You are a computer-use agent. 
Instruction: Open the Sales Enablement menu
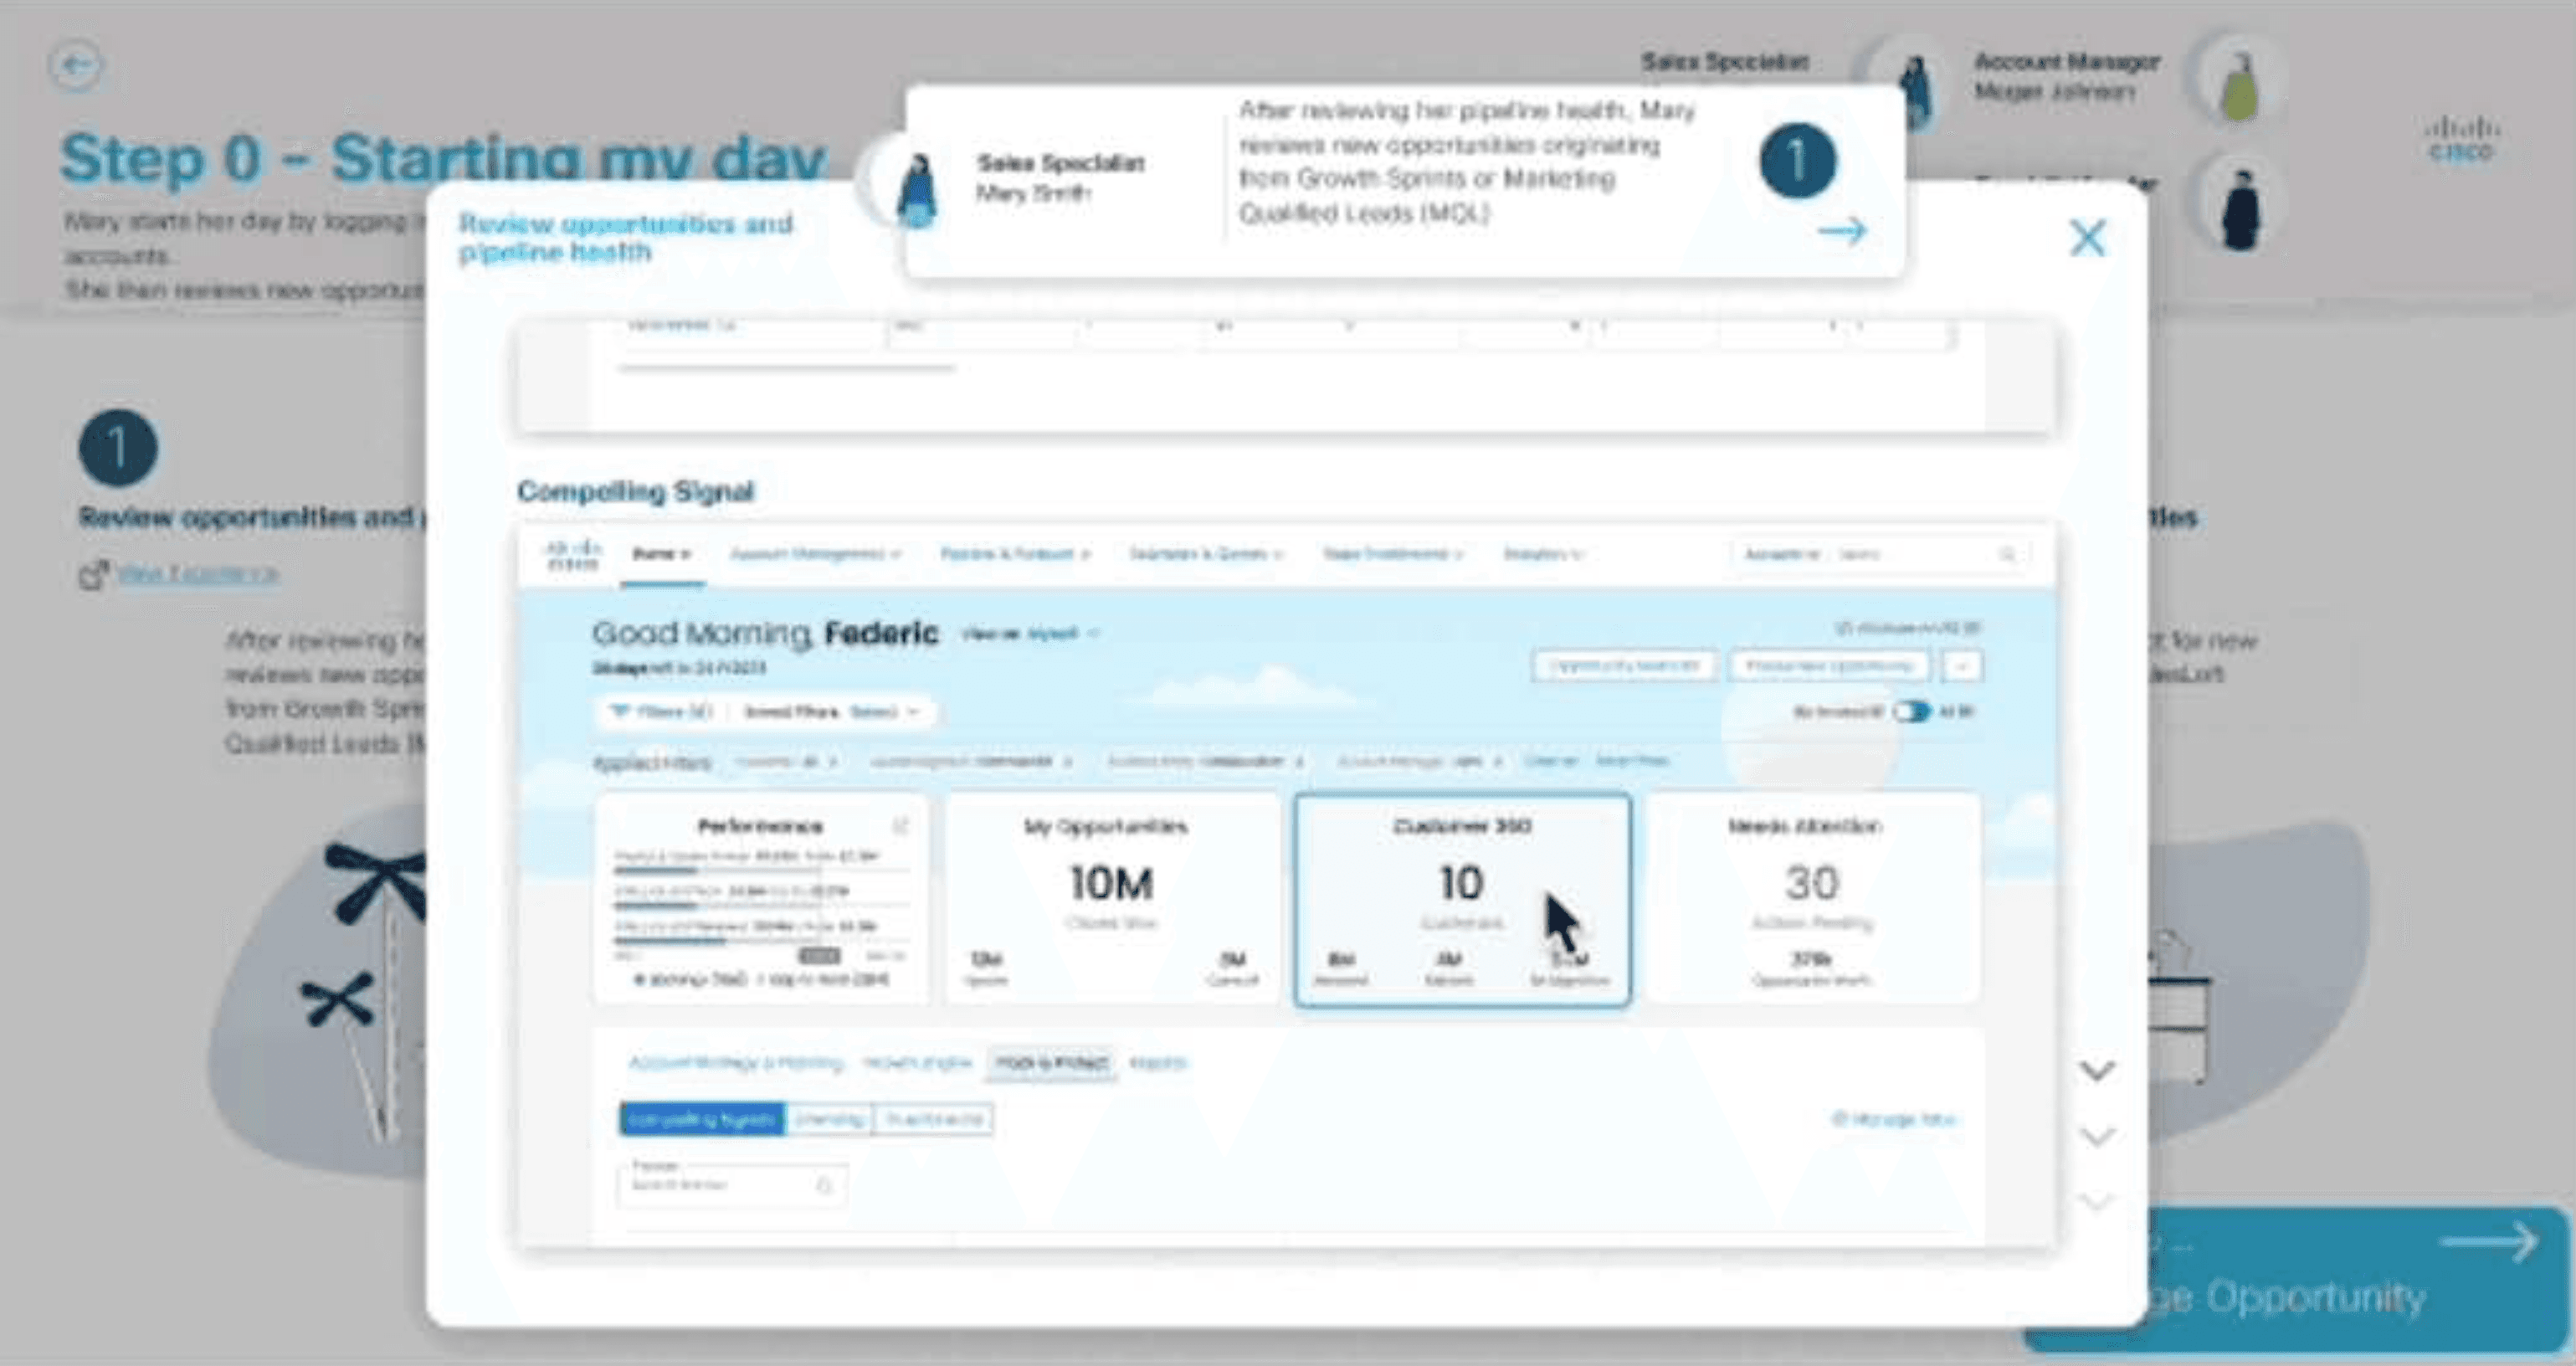1393,554
